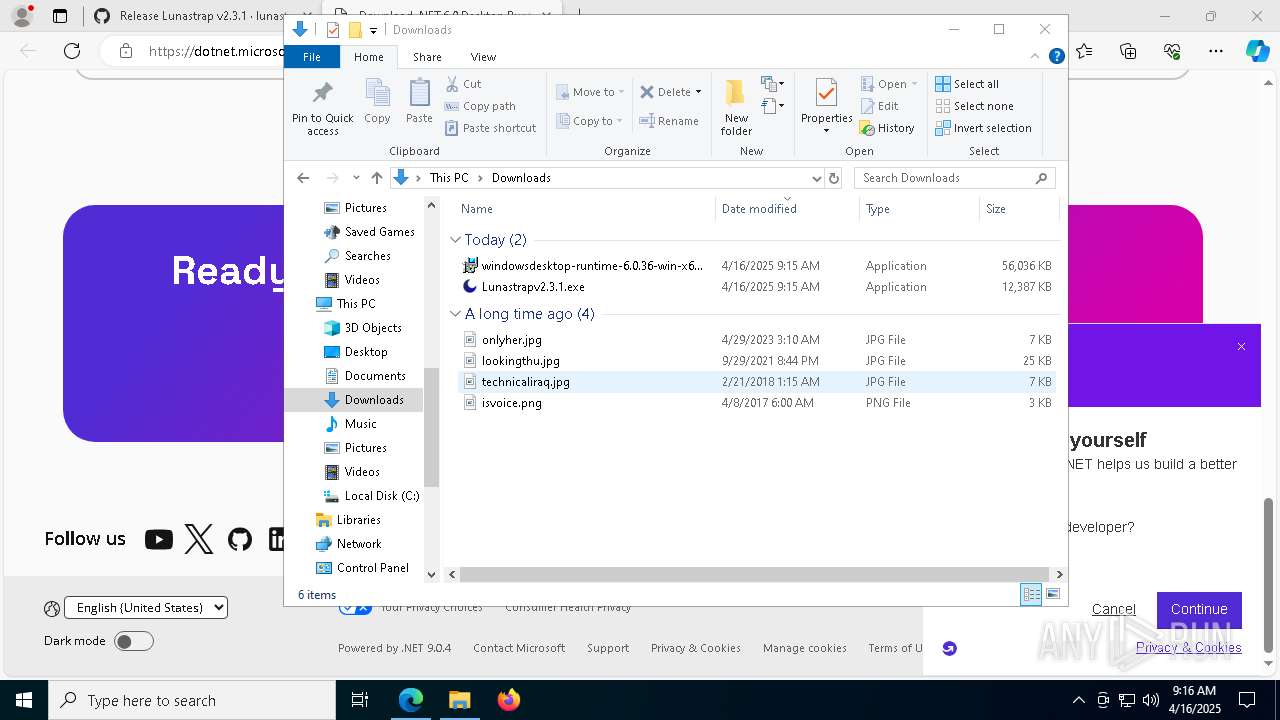Expand the Open dropdown arrow

[x=914, y=84]
